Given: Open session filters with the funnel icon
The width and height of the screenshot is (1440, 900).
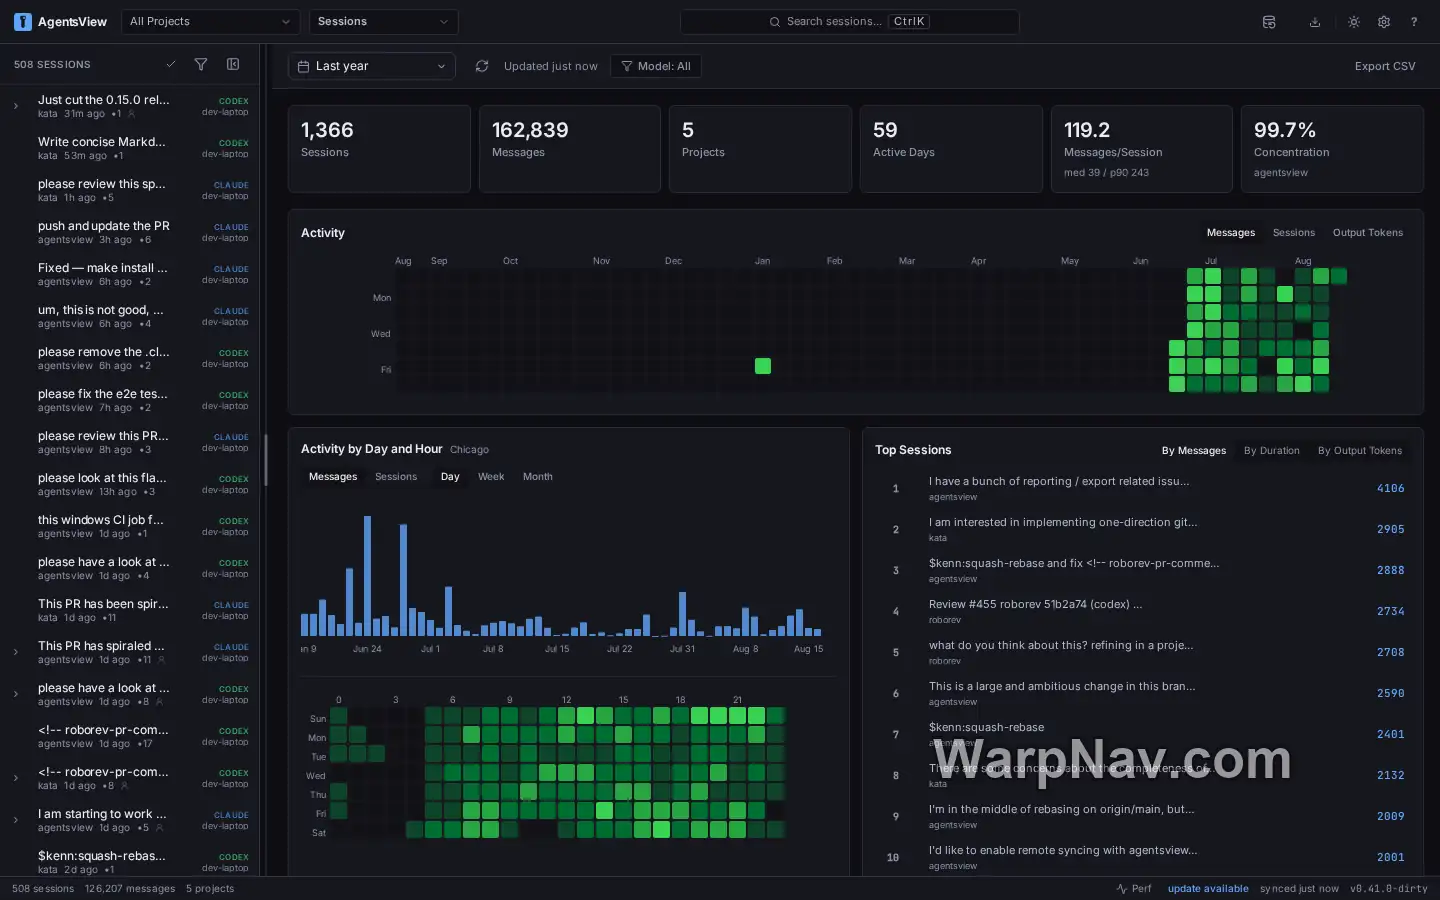Looking at the screenshot, I should click(201, 64).
